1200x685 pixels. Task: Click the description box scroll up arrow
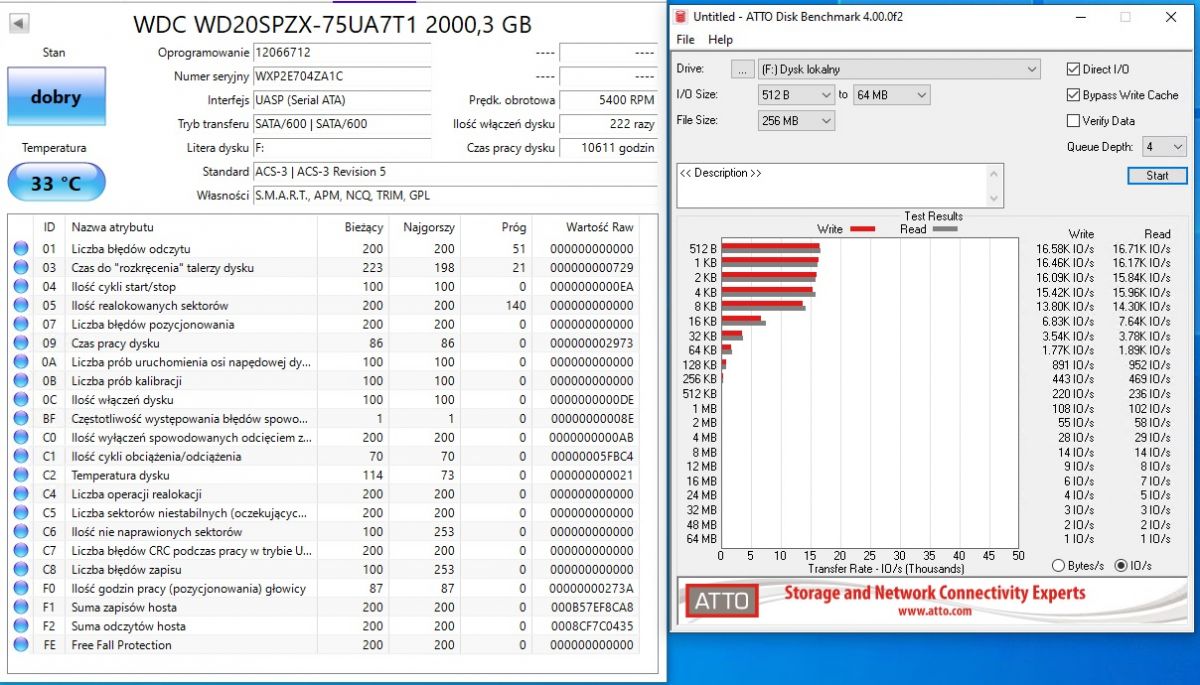[993, 173]
